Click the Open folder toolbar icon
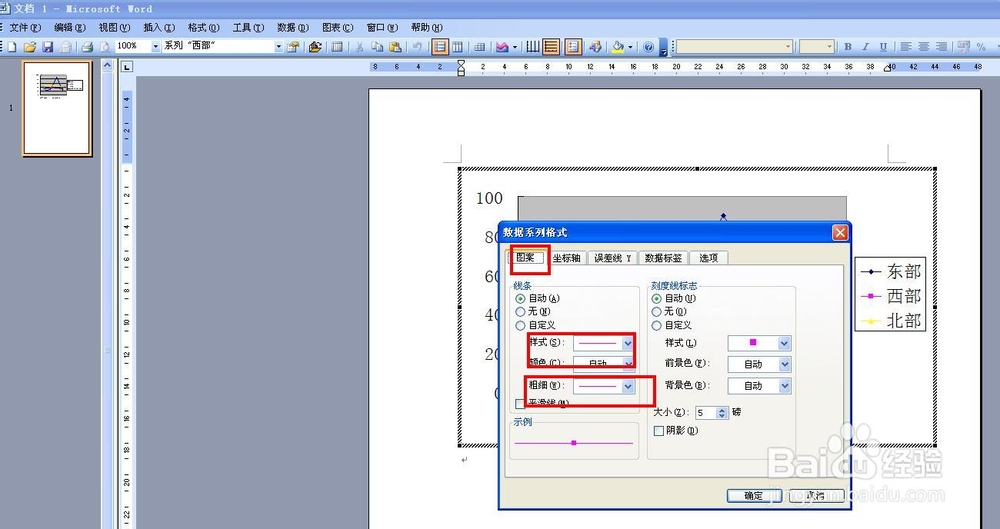Viewport: 1000px width, 529px height. (x=29, y=47)
